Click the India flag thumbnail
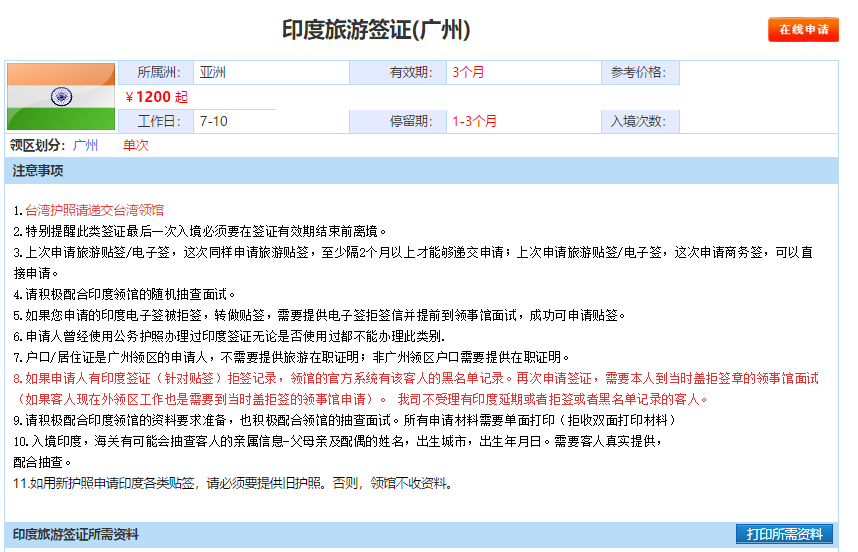 (x=61, y=96)
